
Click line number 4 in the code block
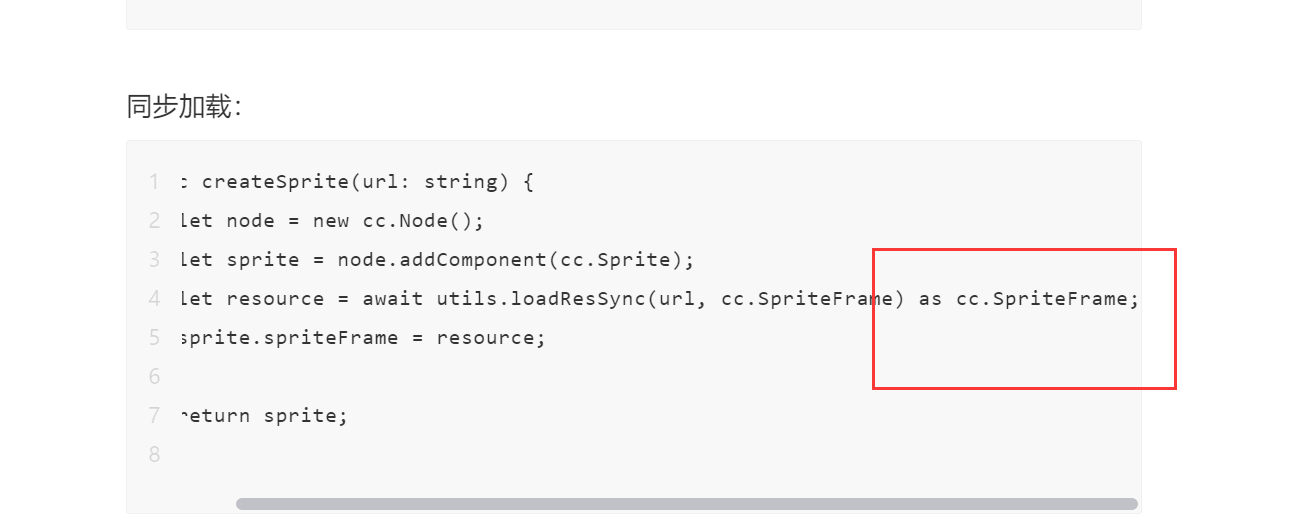[154, 299]
